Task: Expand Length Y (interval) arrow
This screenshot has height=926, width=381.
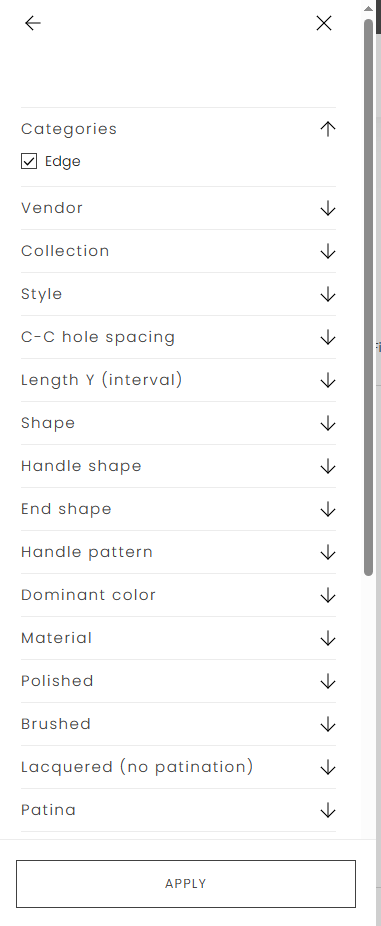Action: [328, 380]
